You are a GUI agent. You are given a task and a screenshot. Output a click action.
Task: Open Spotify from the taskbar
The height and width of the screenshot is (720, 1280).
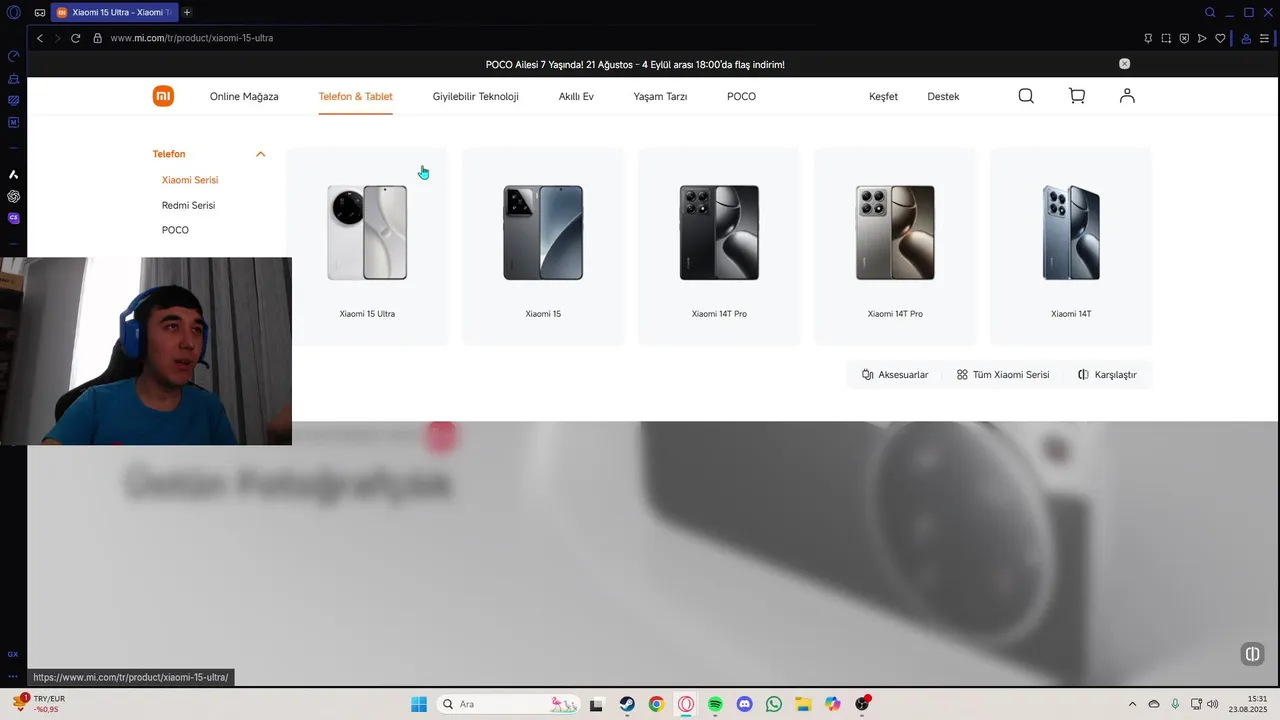tap(715, 704)
